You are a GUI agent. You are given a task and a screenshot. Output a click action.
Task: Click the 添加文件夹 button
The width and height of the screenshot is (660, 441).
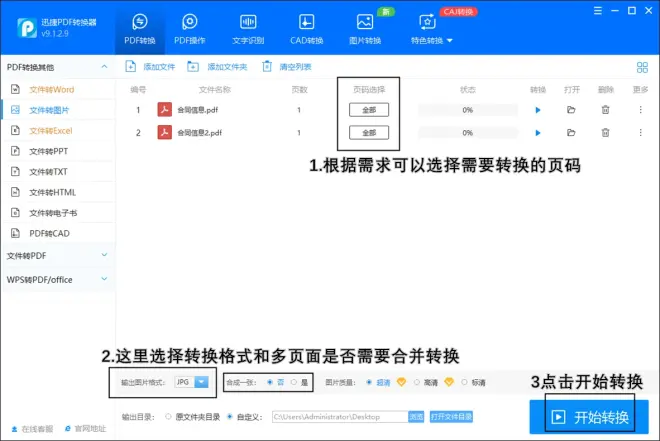pyautogui.click(x=217, y=66)
